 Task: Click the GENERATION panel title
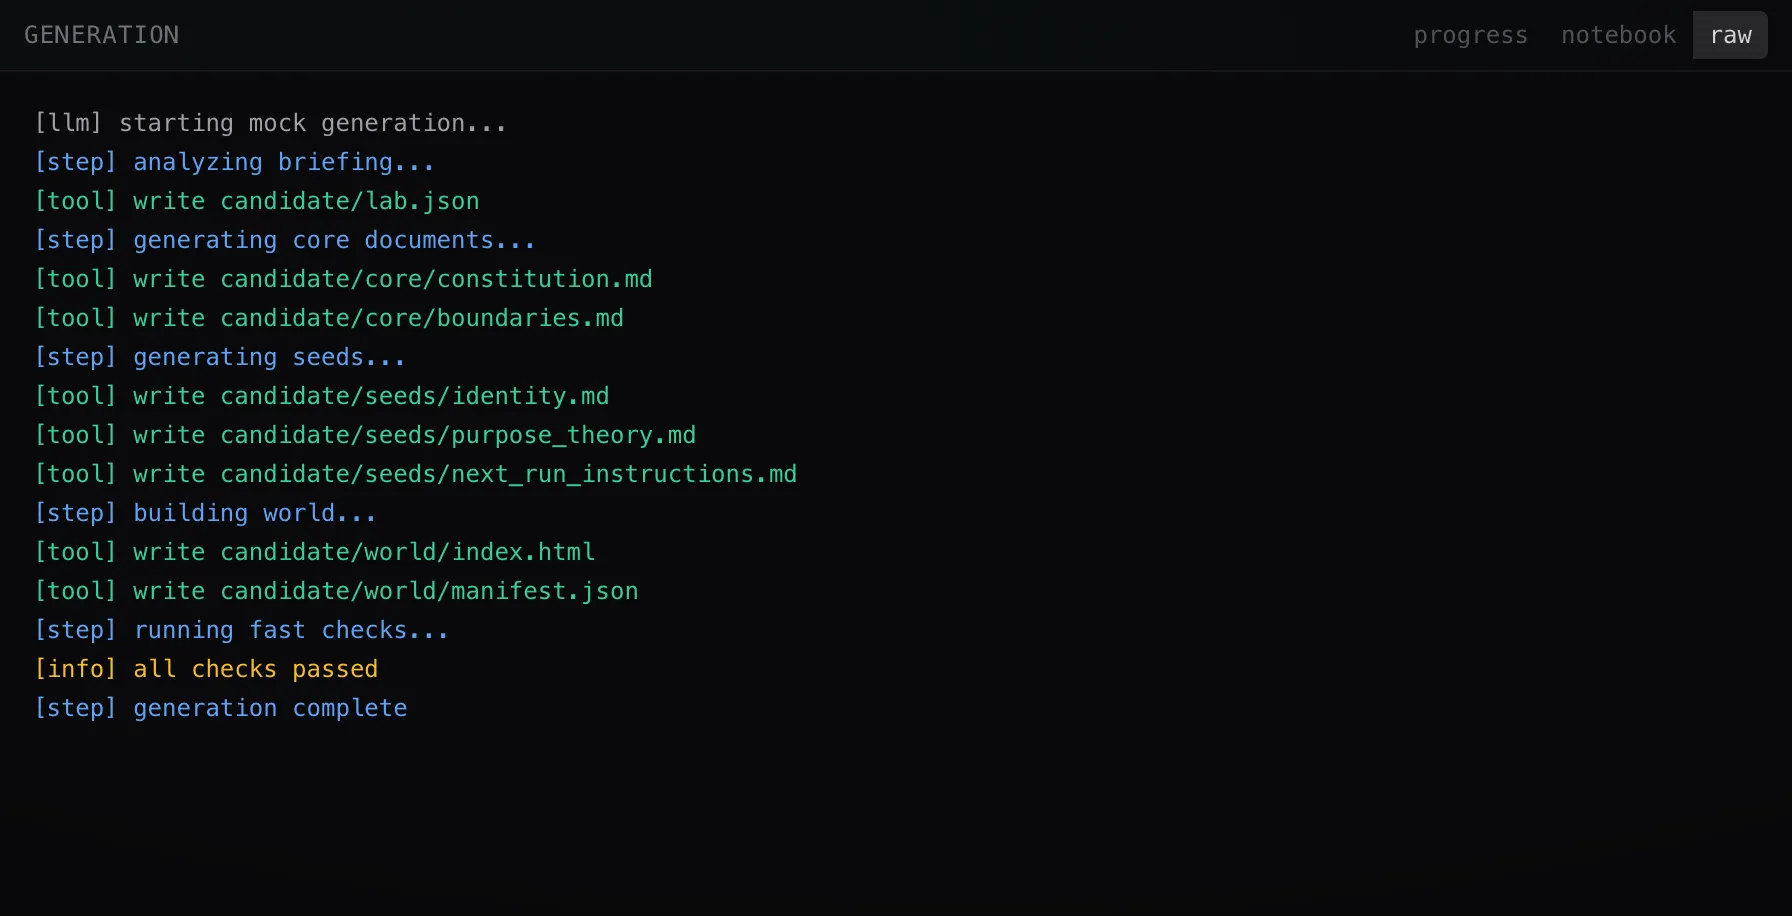coord(102,35)
